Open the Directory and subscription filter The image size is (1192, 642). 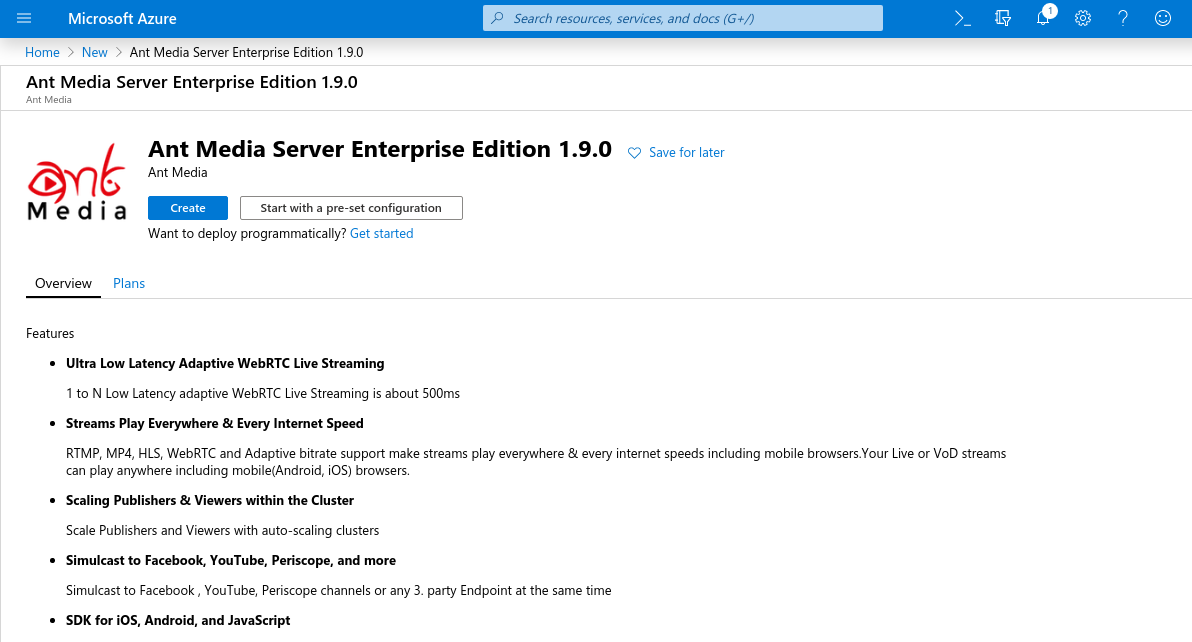pos(1003,18)
